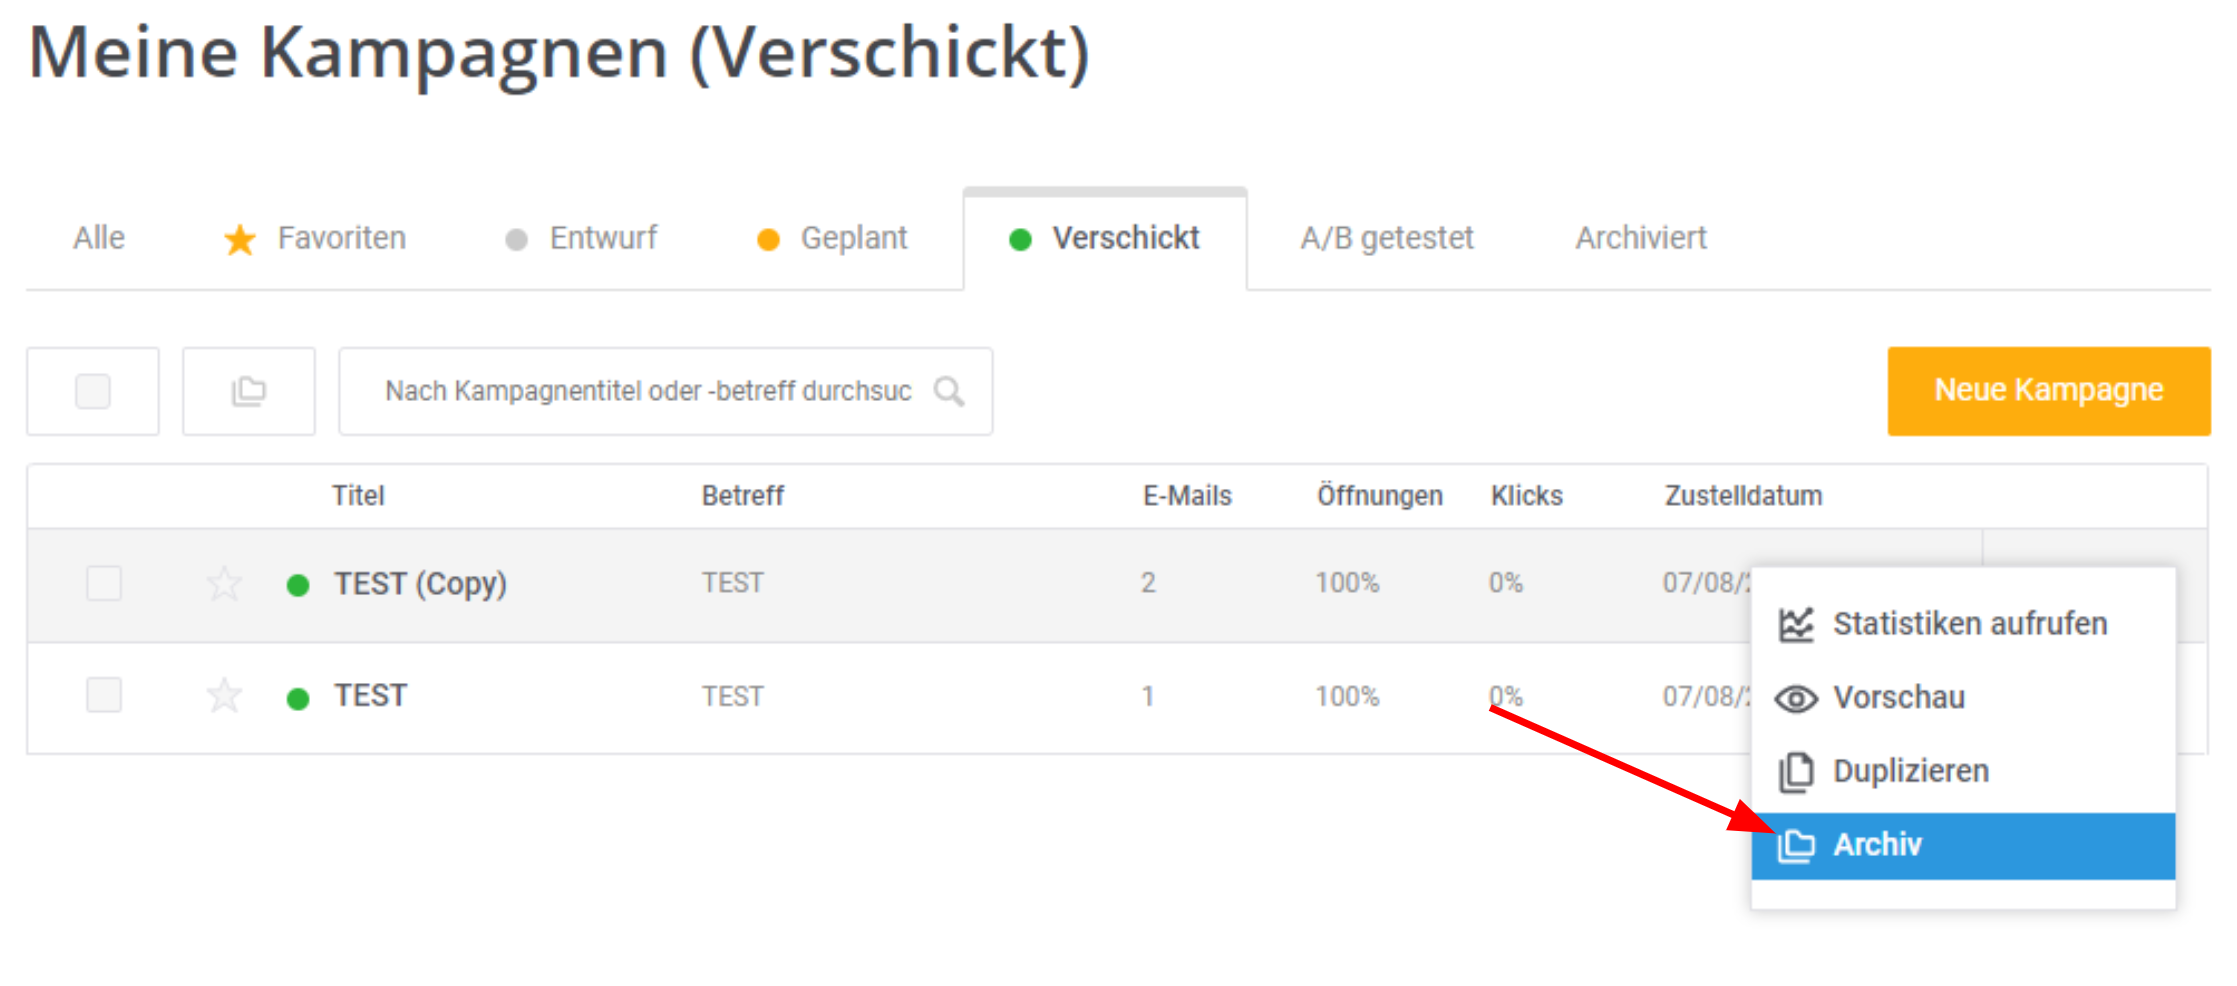Open the TEST (Copy) campaign title

point(420,583)
